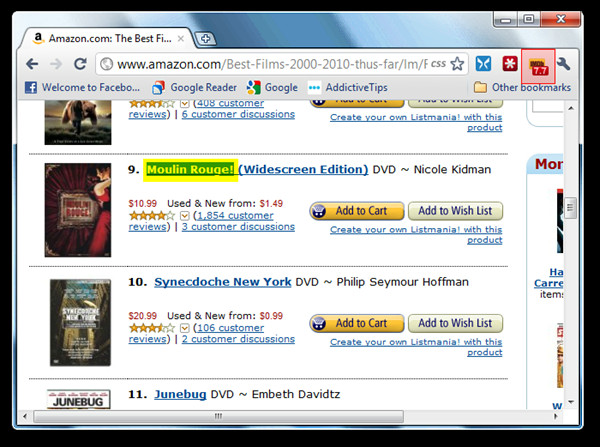The image size is (600, 447).
Task: Add Moulin Rouge to cart
Action: tap(357, 211)
